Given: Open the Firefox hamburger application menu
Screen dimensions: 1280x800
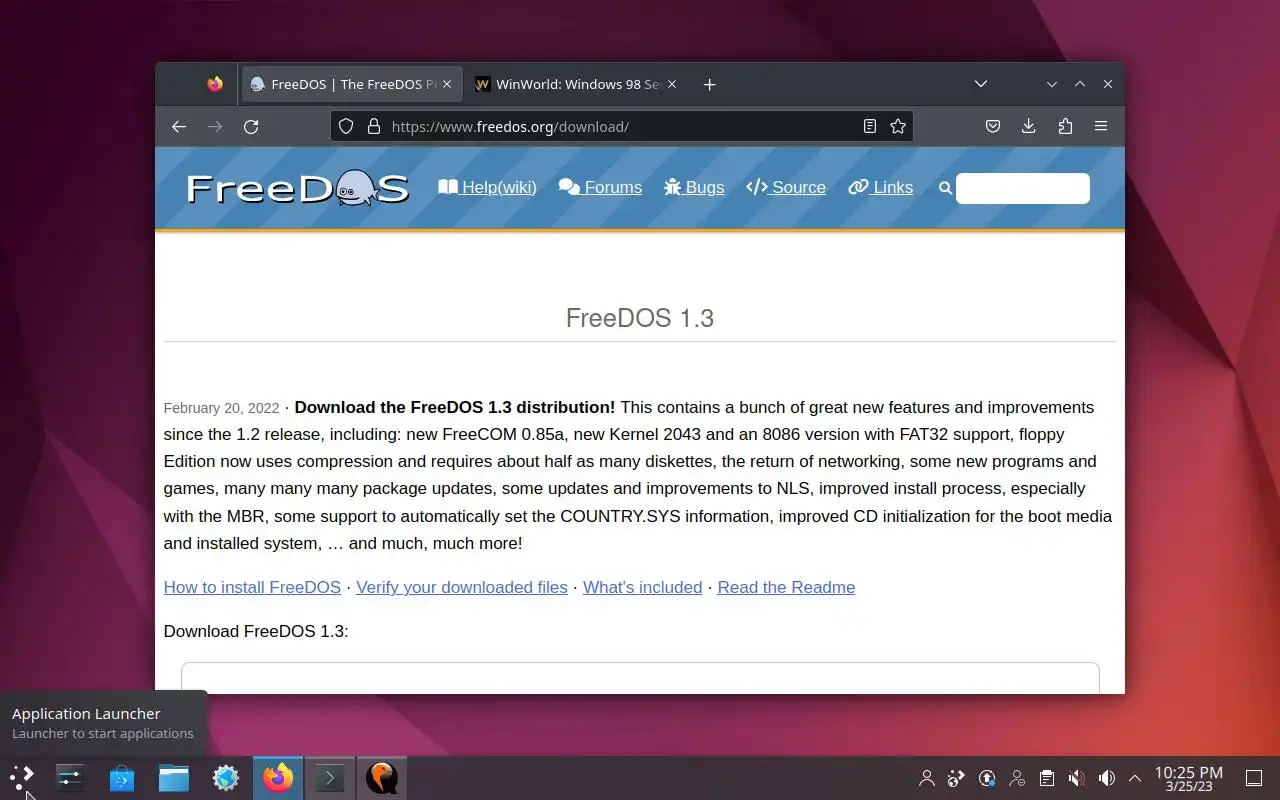Looking at the screenshot, I should (1101, 126).
